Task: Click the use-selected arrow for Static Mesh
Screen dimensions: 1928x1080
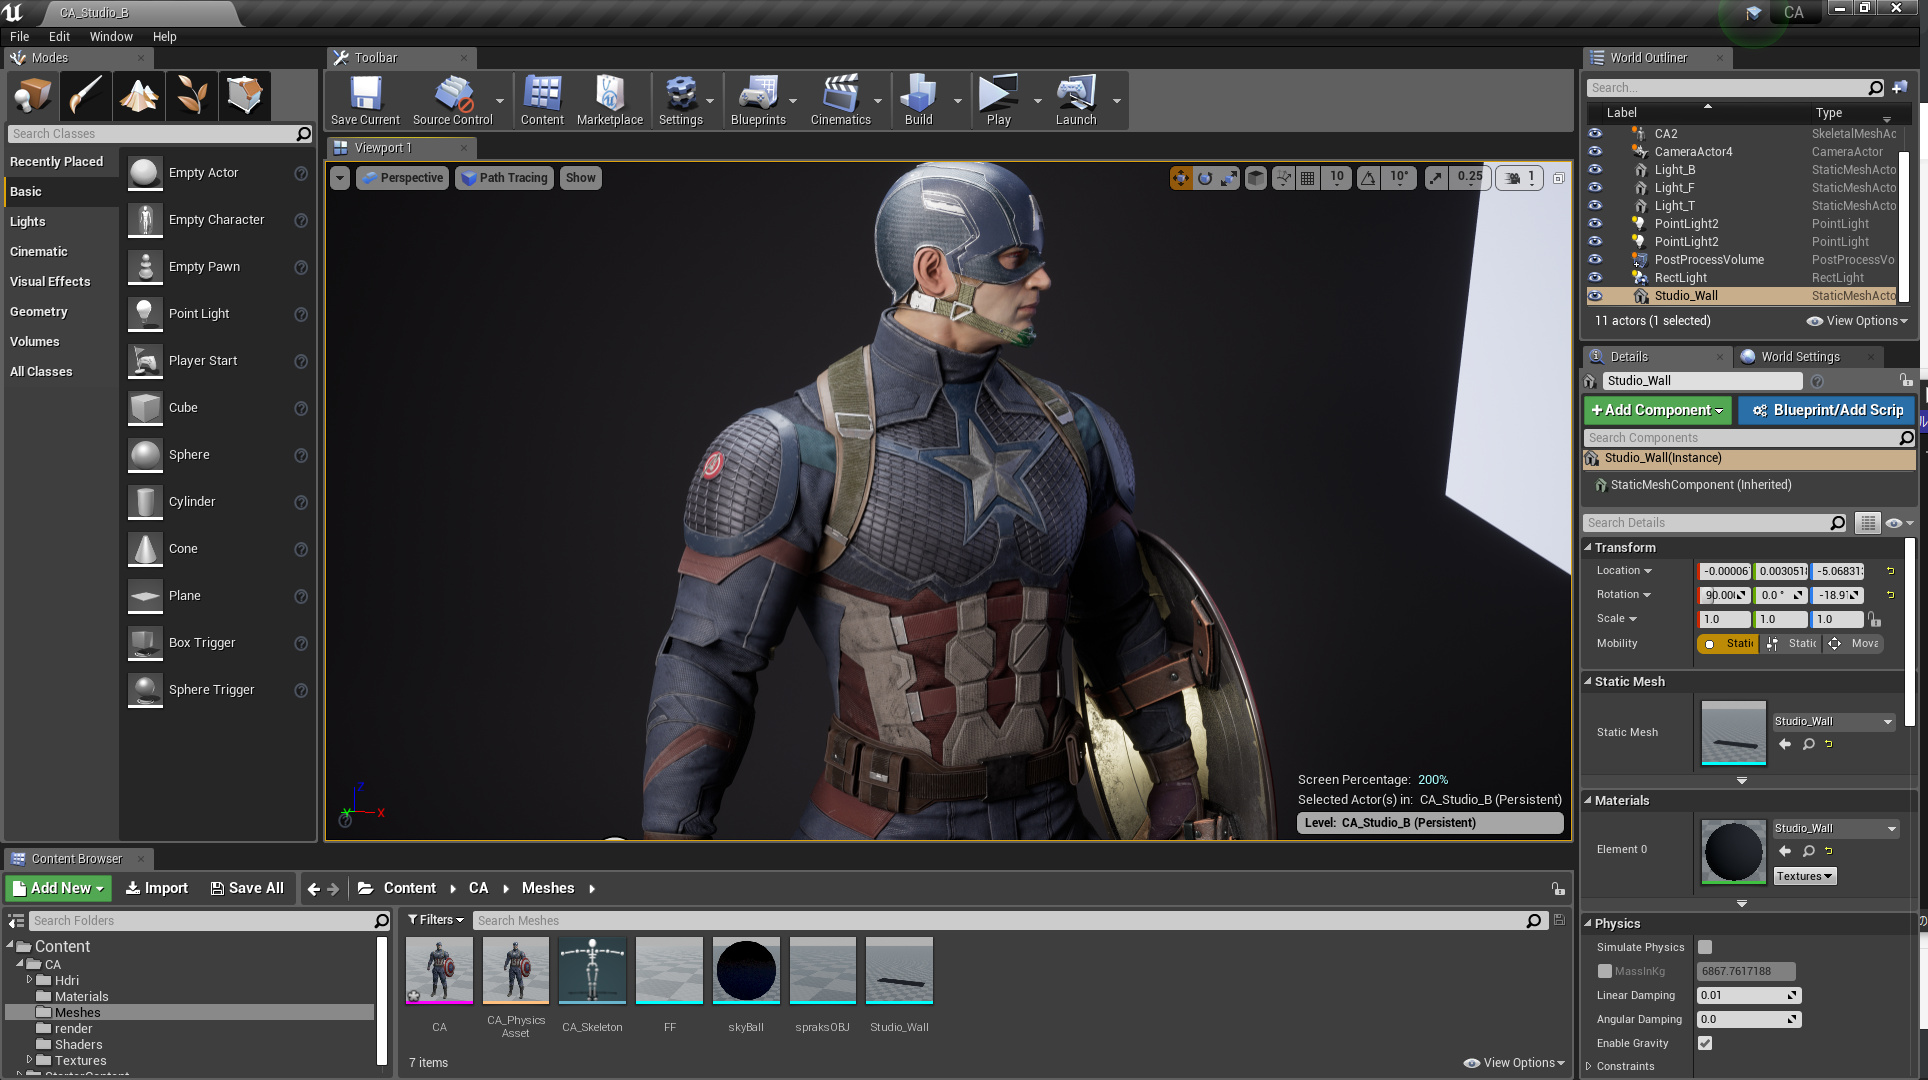Action: pyautogui.click(x=1785, y=744)
